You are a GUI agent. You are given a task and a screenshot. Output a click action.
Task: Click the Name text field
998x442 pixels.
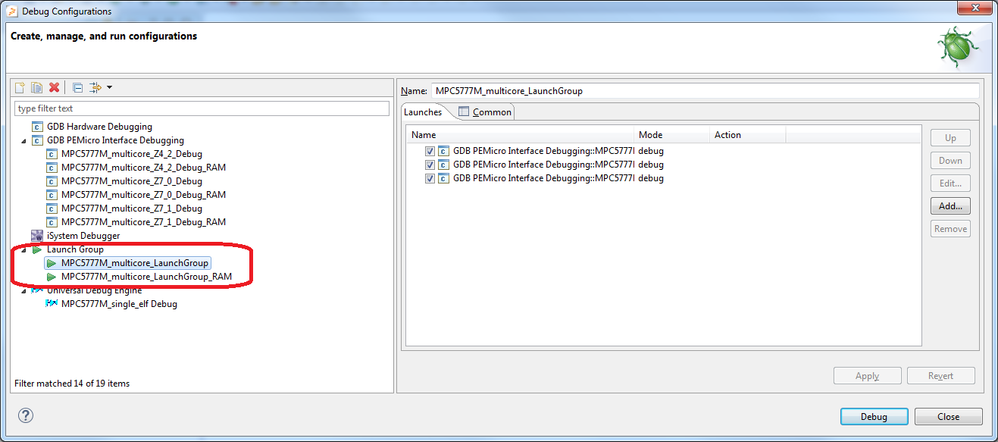click(705, 91)
